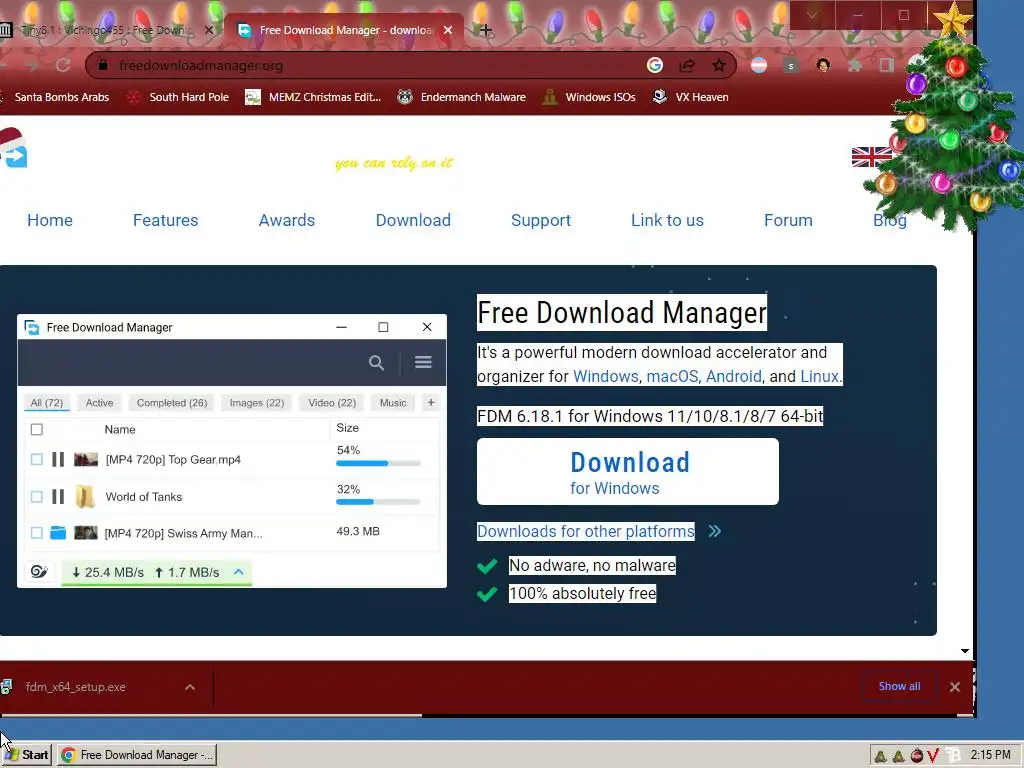Screen dimensions: 1024x768
Task: Open the Awards nav menu item
Action: [287, 220]
